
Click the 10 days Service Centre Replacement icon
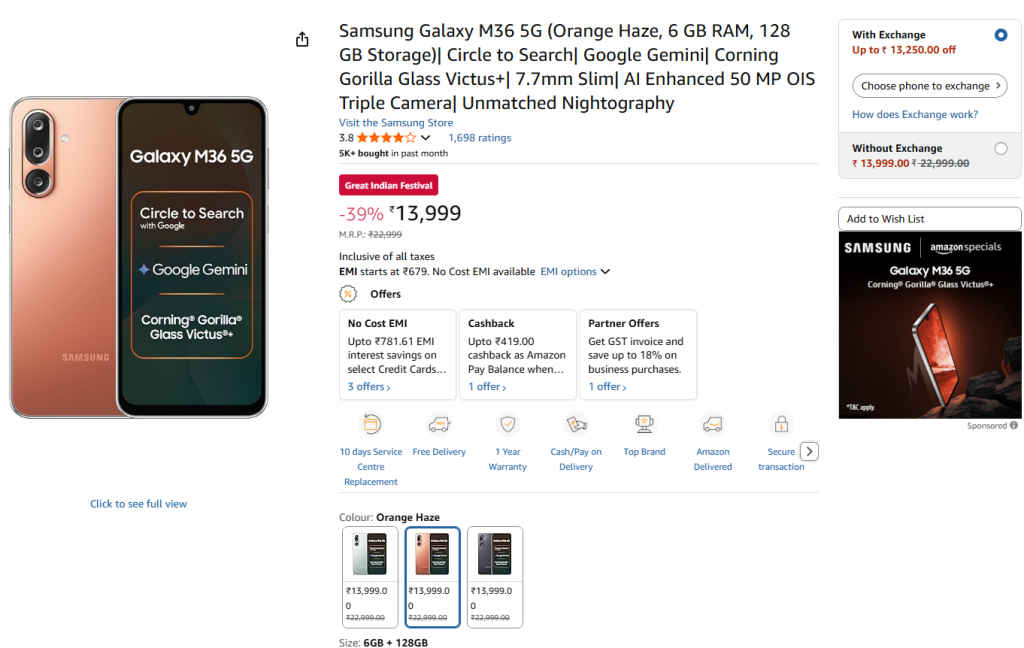[370, 425]
